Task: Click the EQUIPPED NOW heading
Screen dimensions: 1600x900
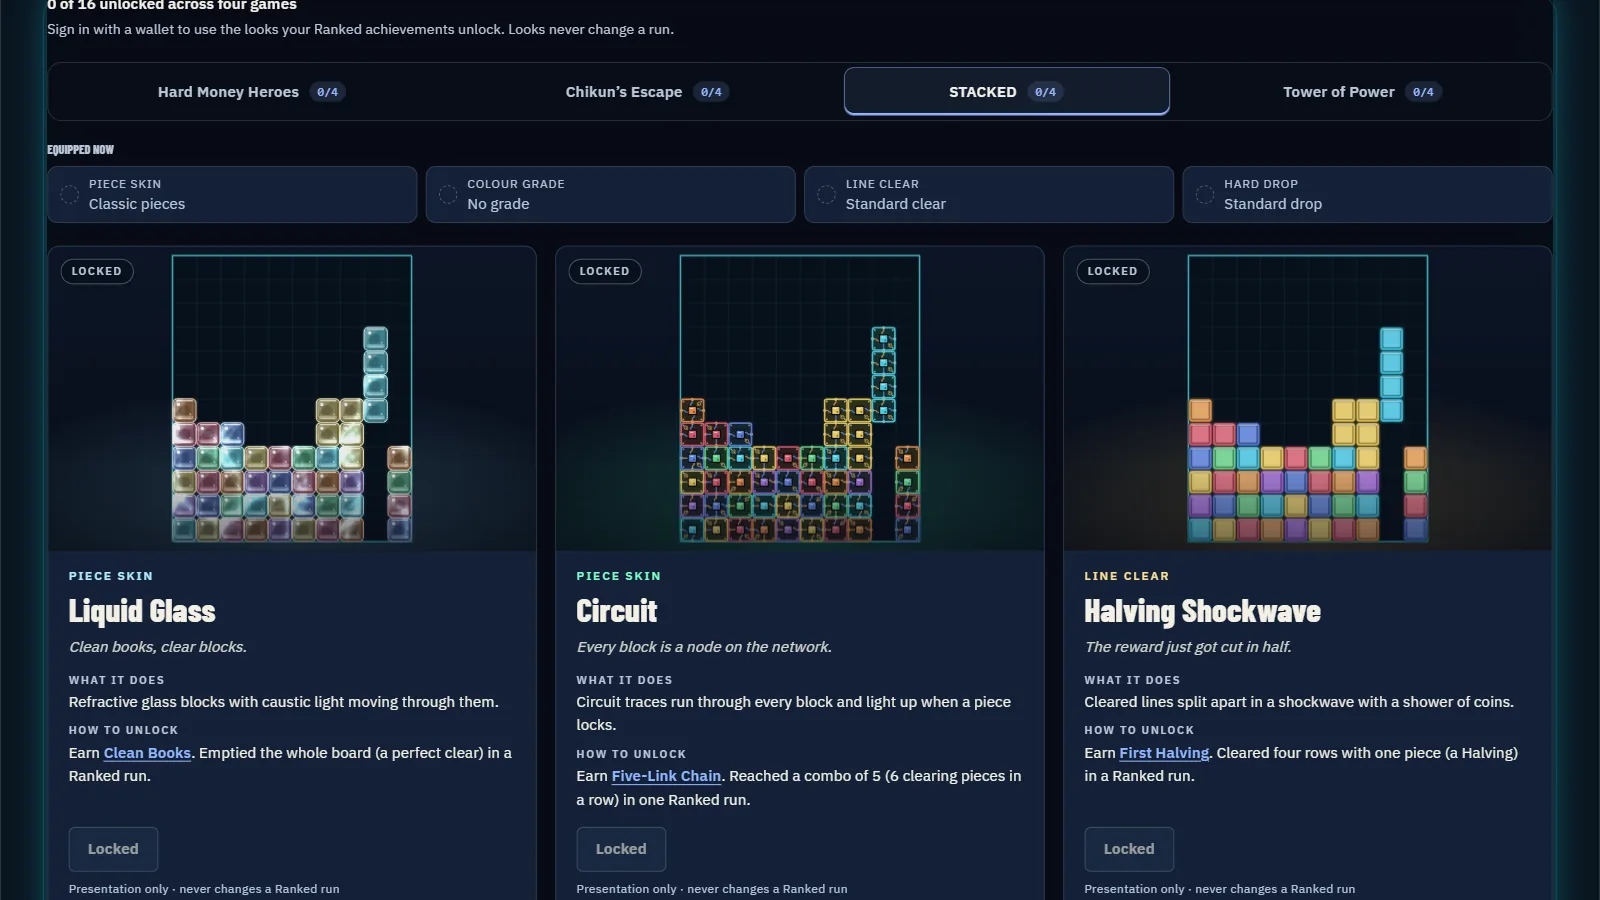Action: click(81, 150)
